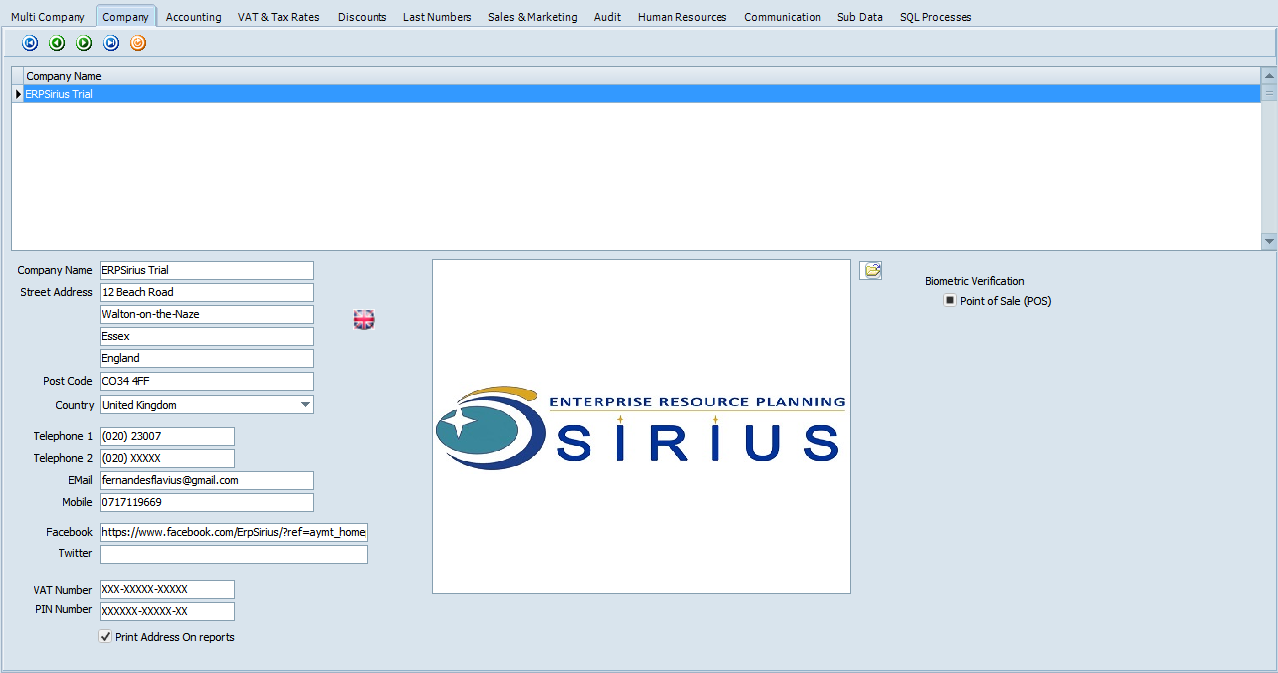Screen dimensions: 1278x673
Task: Click the PIN Number field
Action: pyautogui.click(x=167, y=611)
